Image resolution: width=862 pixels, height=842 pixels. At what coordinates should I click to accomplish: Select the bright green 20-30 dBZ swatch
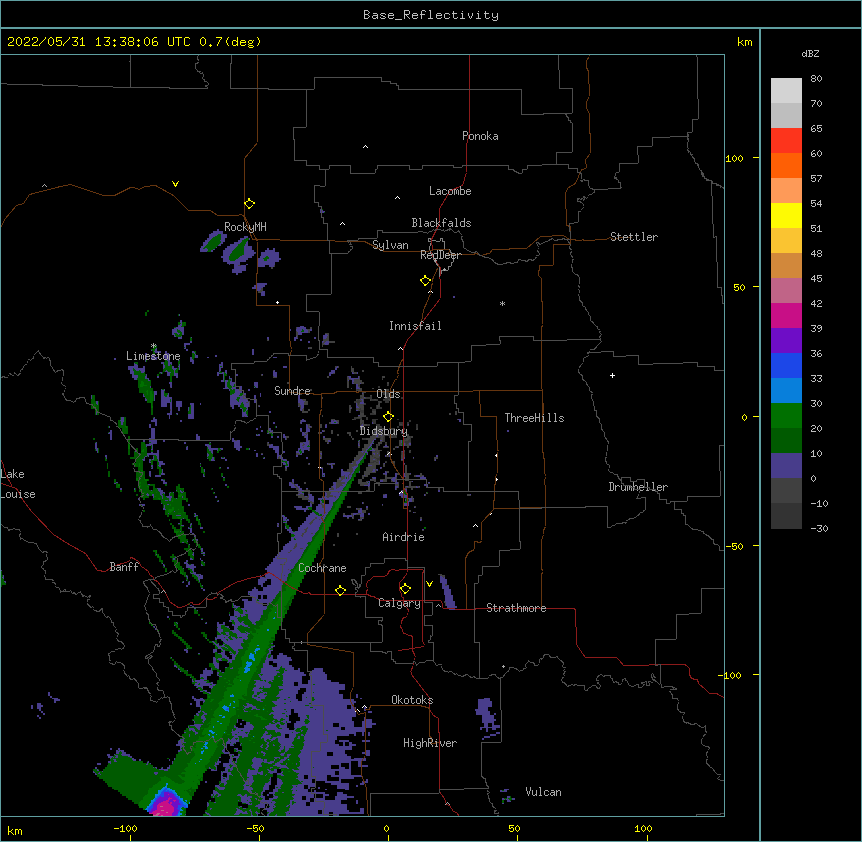tap(786, 416)
